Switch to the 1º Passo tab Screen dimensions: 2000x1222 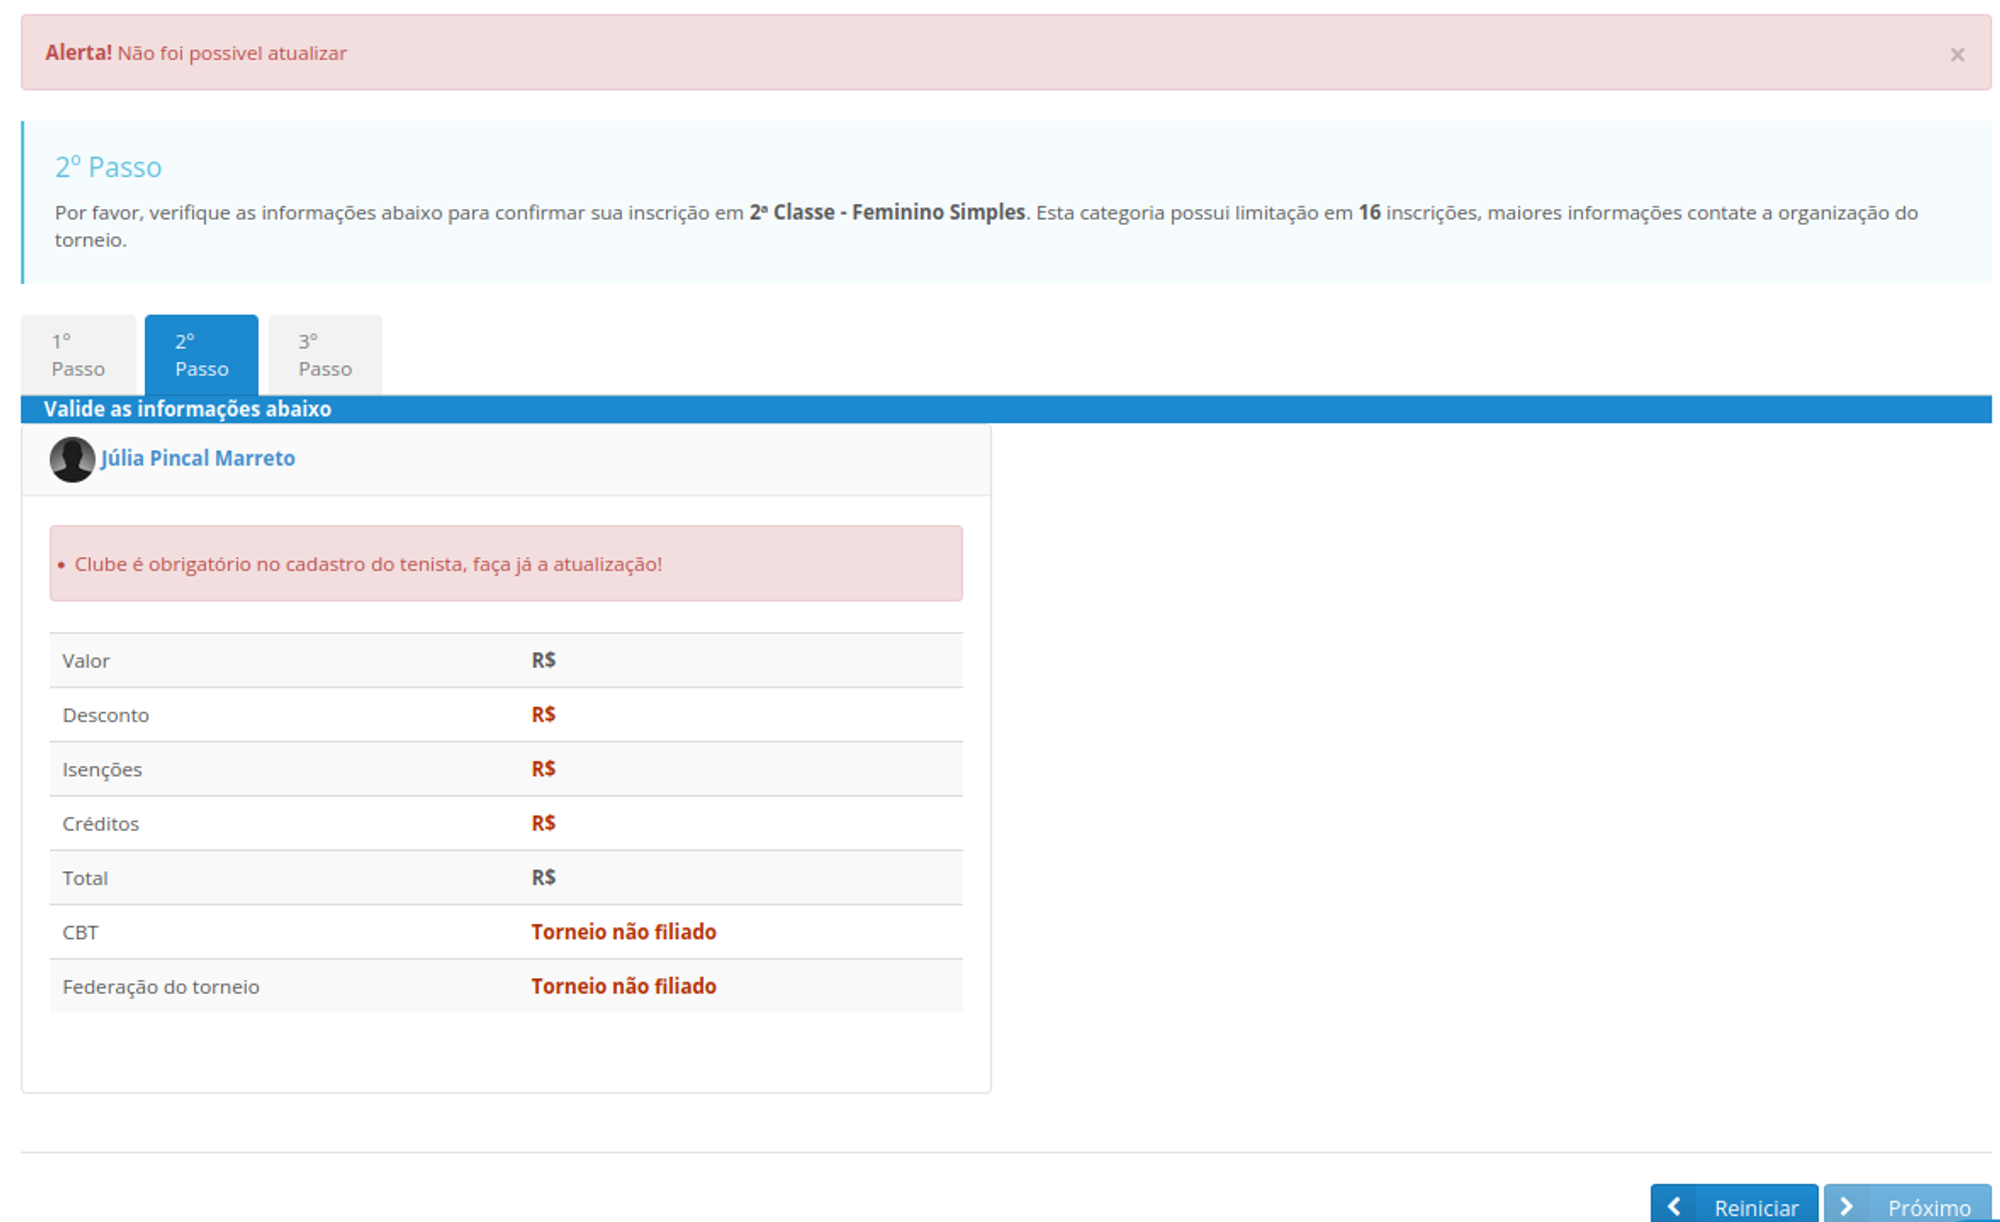[78, 355]
